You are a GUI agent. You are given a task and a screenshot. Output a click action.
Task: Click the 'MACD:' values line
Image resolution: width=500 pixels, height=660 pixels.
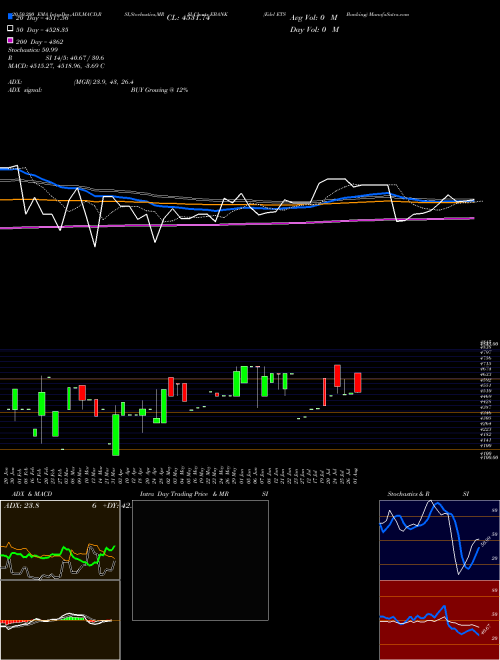[56, 66]
